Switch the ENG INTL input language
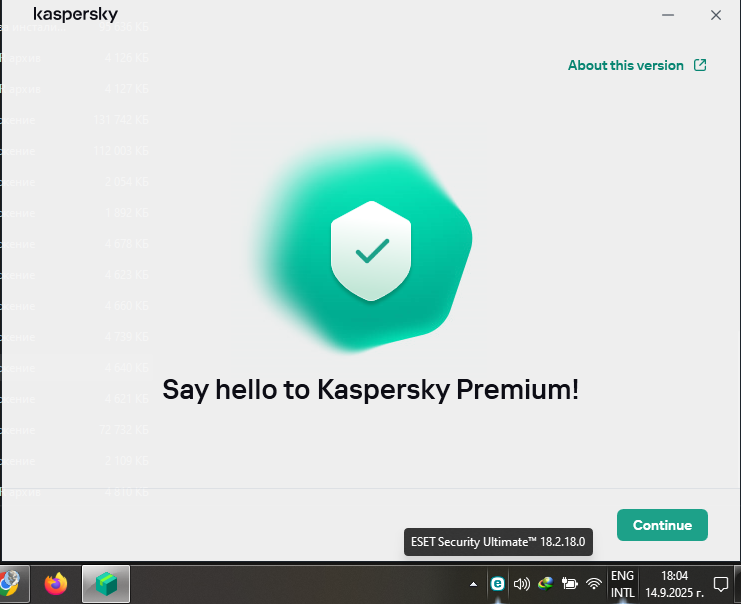Viewport: 741px width, 604px height. click(x=622, y=584)
